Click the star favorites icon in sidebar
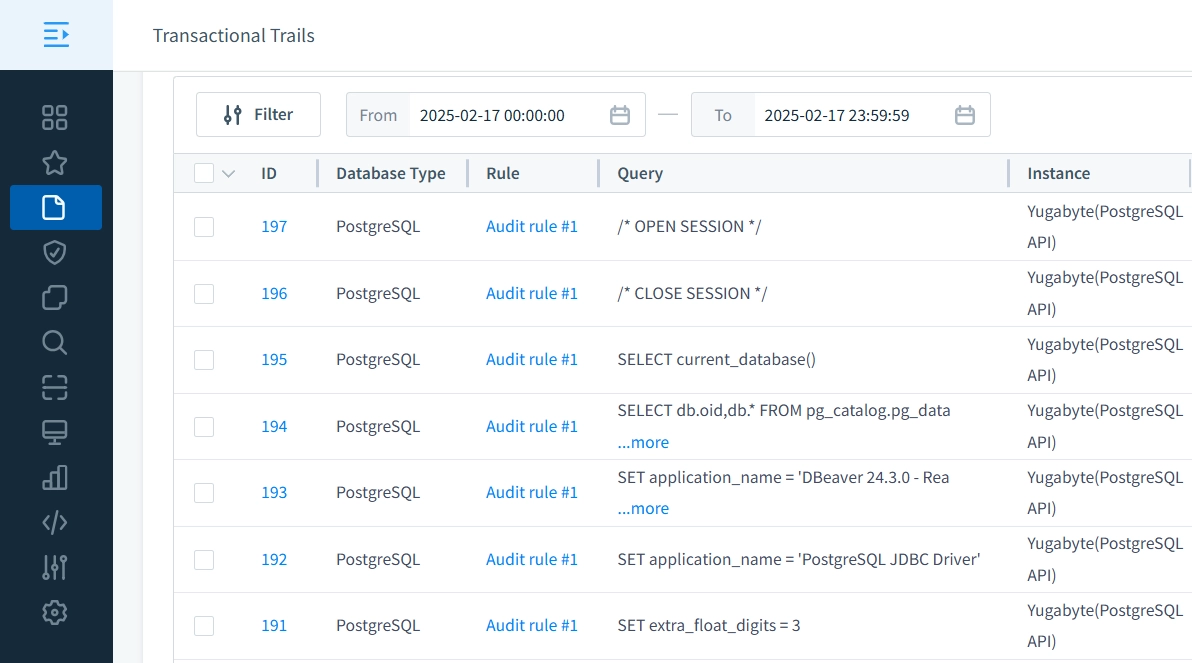The image size is (1192, 663). pyautogui.click(x=55, y=162)
